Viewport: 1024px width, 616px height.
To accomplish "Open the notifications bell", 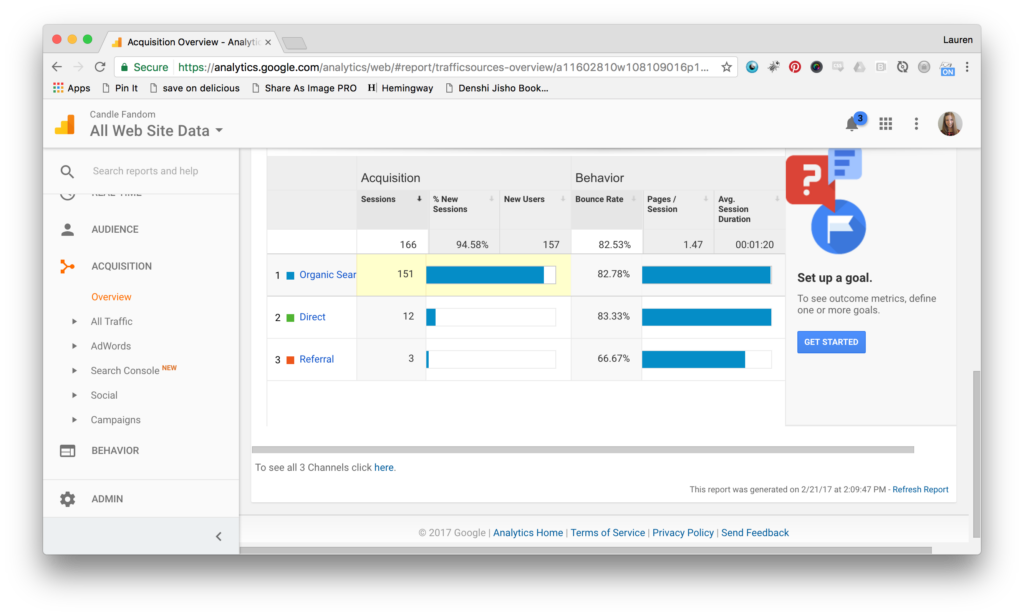I will (852, 123).
